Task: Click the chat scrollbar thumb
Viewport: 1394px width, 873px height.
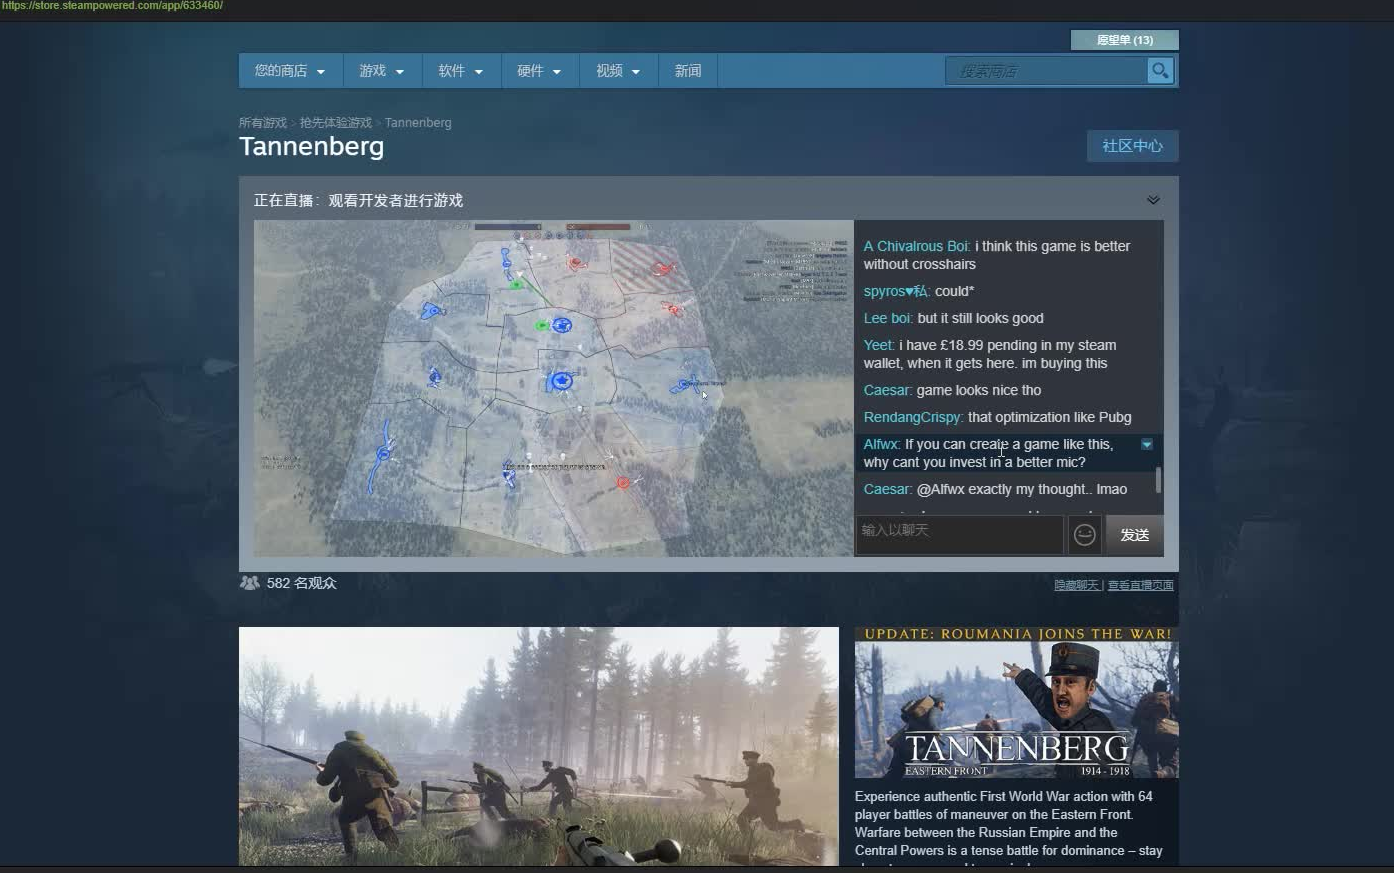Action: click(1158, 480)
